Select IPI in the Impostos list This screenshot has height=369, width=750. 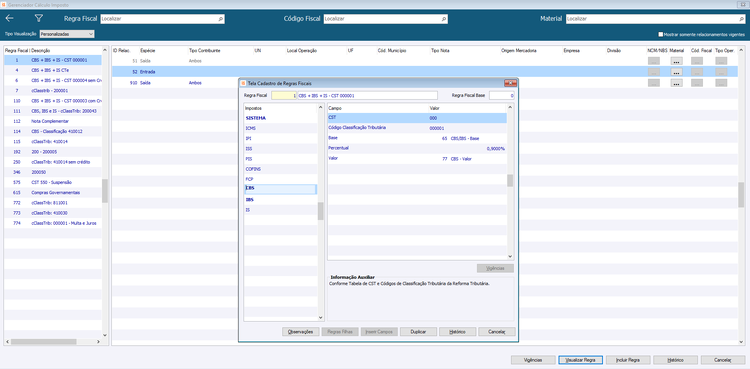tap(280, 138)
